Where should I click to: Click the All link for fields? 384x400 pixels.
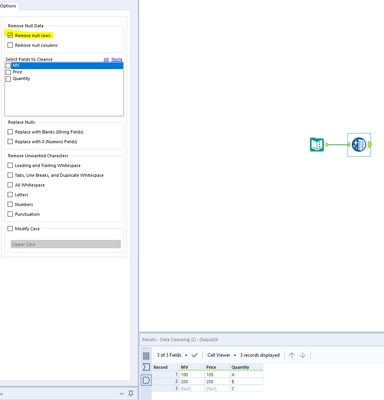[106, 59]
